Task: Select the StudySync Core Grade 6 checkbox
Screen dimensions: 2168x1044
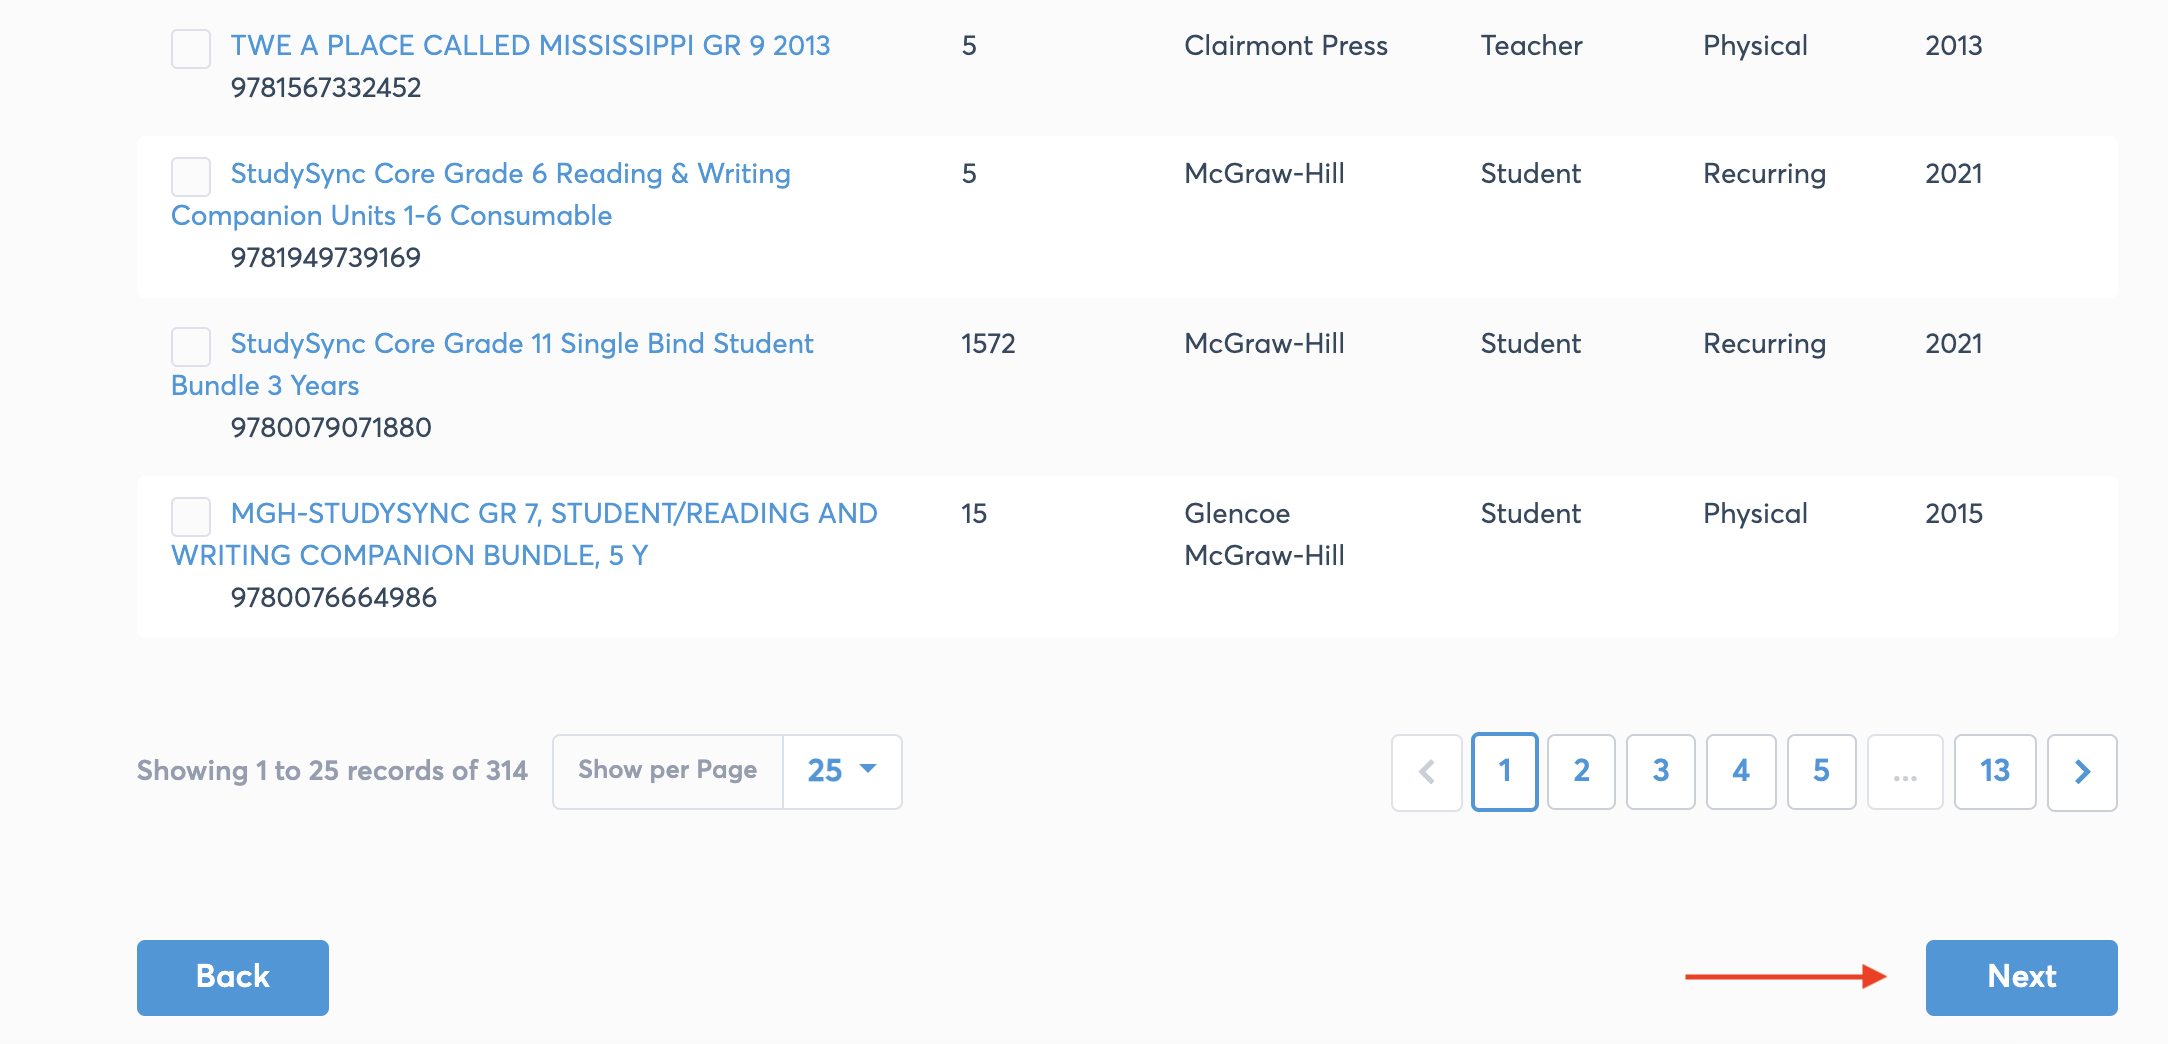Action: pyautogui.click(x=190, y=176)
